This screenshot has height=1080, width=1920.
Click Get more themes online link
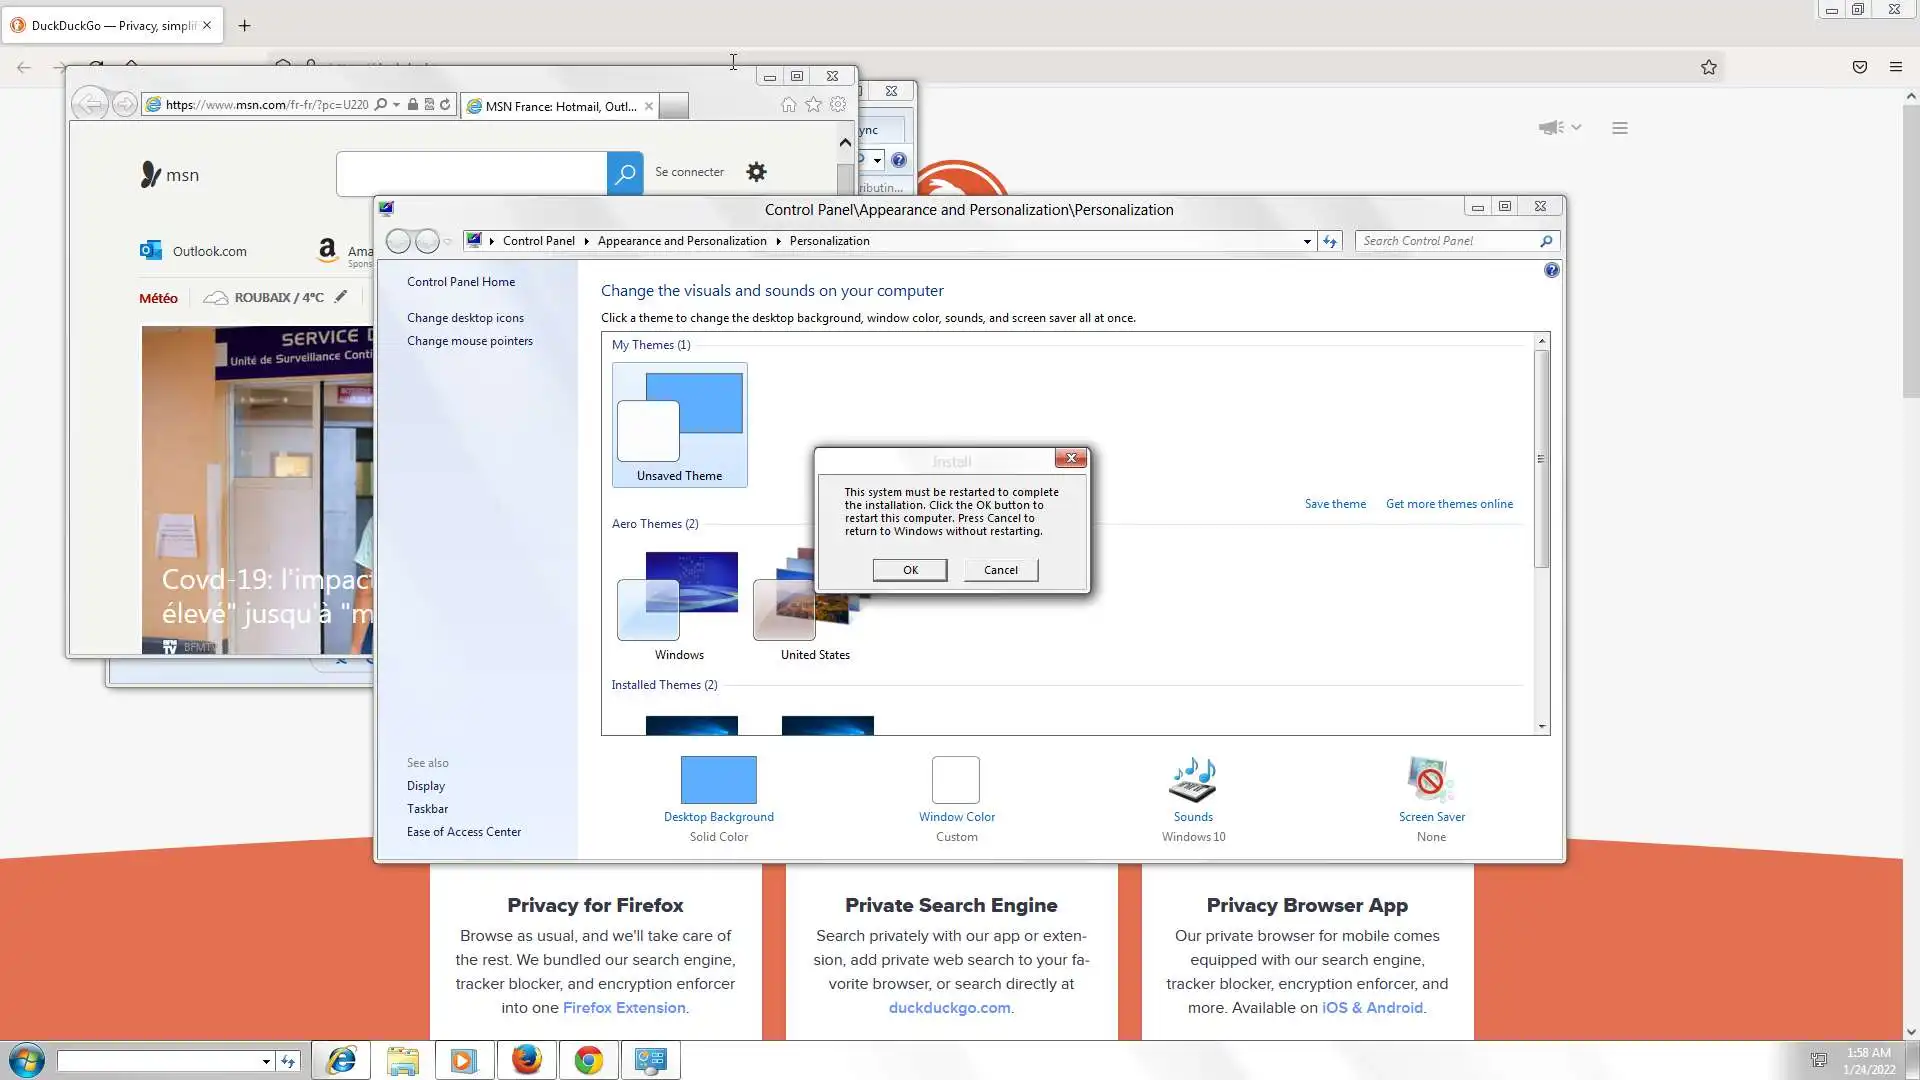1449,504
